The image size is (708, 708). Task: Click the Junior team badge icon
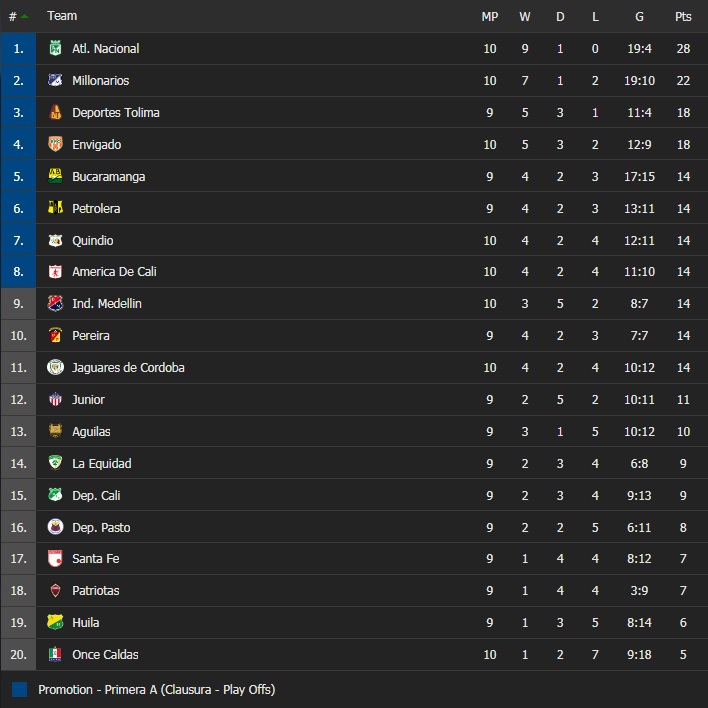point(56,399)
